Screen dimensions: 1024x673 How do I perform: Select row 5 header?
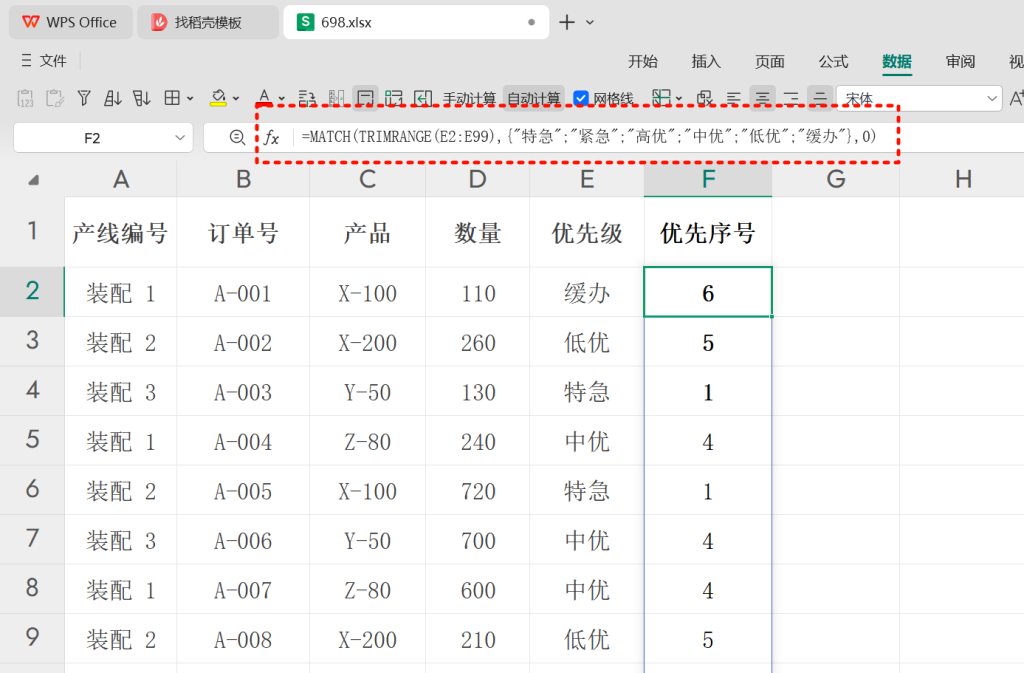[32, 439]
